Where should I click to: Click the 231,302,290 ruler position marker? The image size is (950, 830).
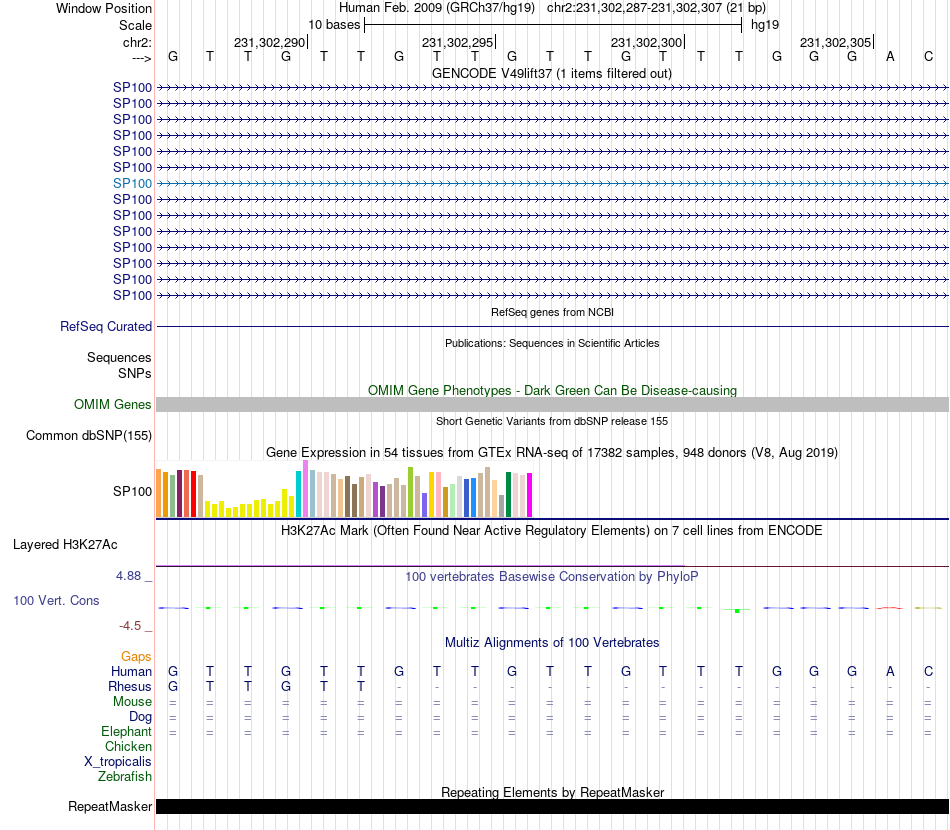pyautogui.click(x=270, y=42)
